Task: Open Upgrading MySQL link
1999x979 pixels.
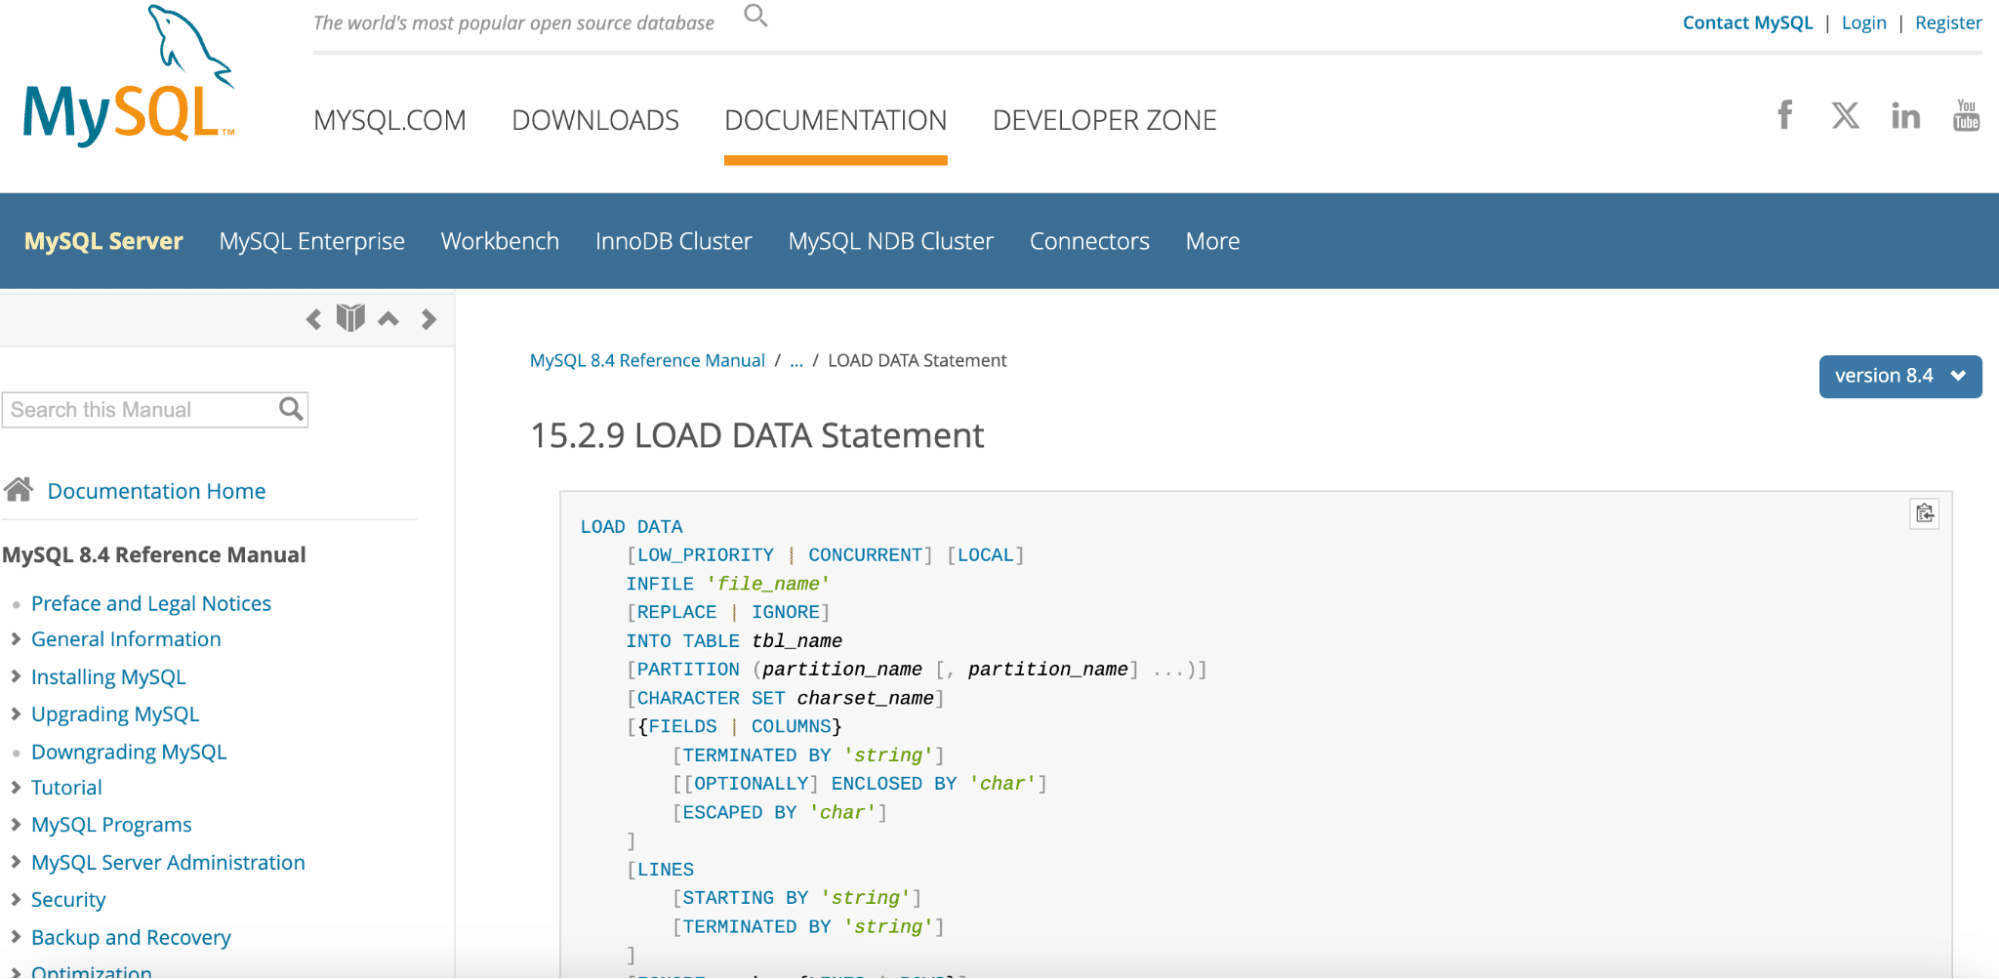Action: (115, 714)
